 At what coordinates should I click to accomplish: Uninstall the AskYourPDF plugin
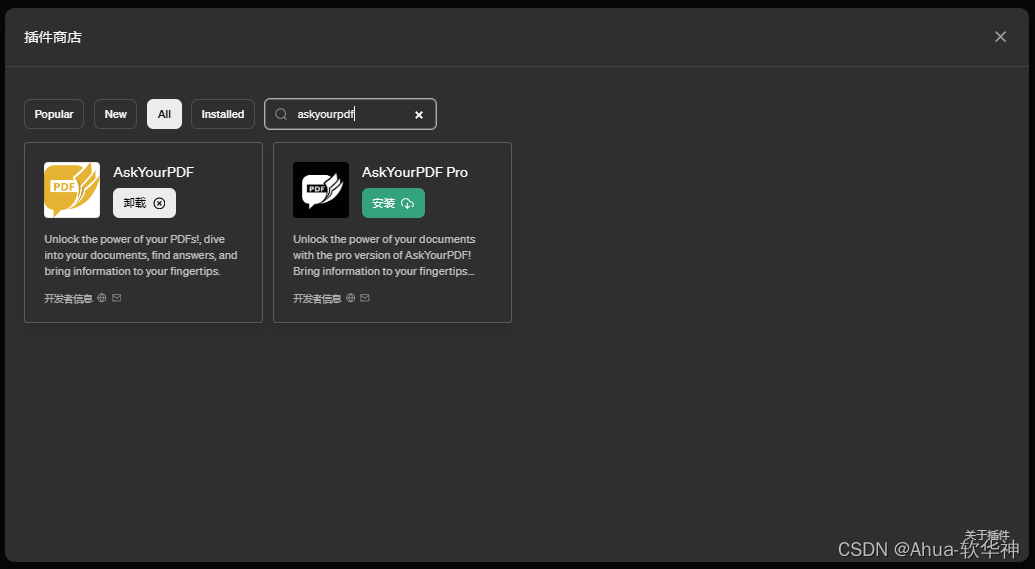145,203
